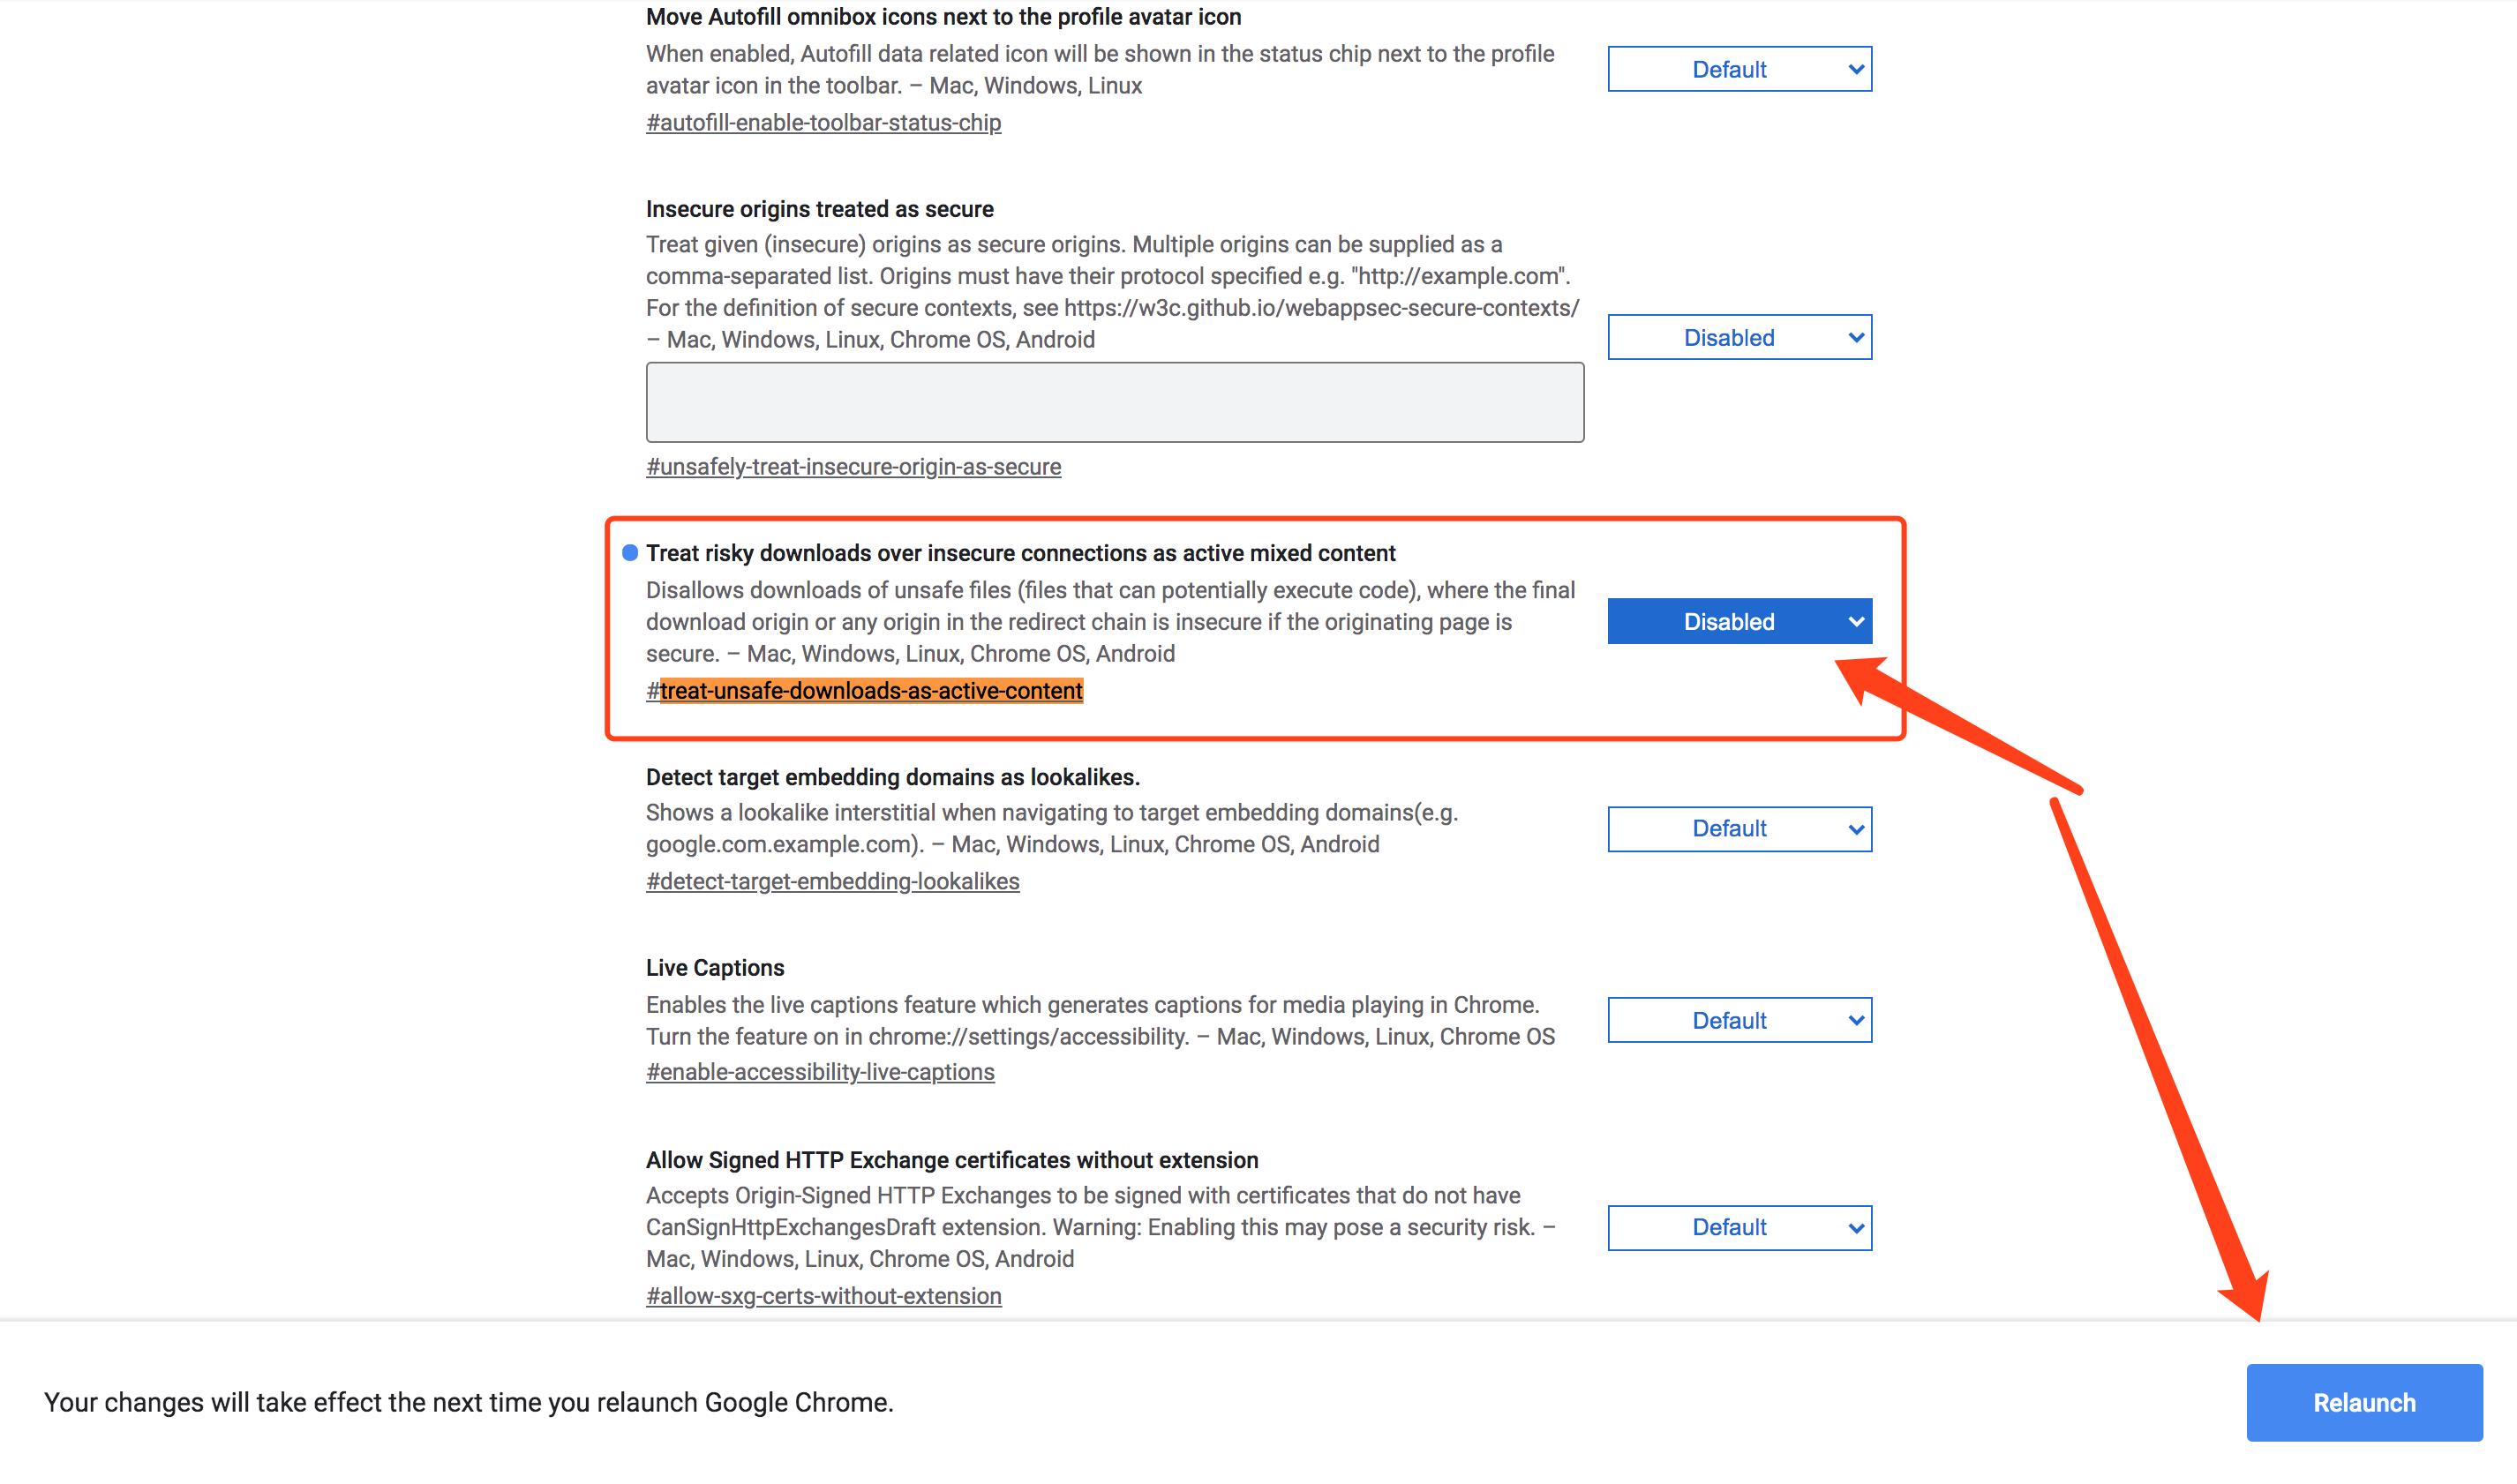Click the highlighted #treat-unsafe-downloads-as-active-content link
Image resolution: width=2517 pixels, height=1484 pixels.
(x=862, y=690)
